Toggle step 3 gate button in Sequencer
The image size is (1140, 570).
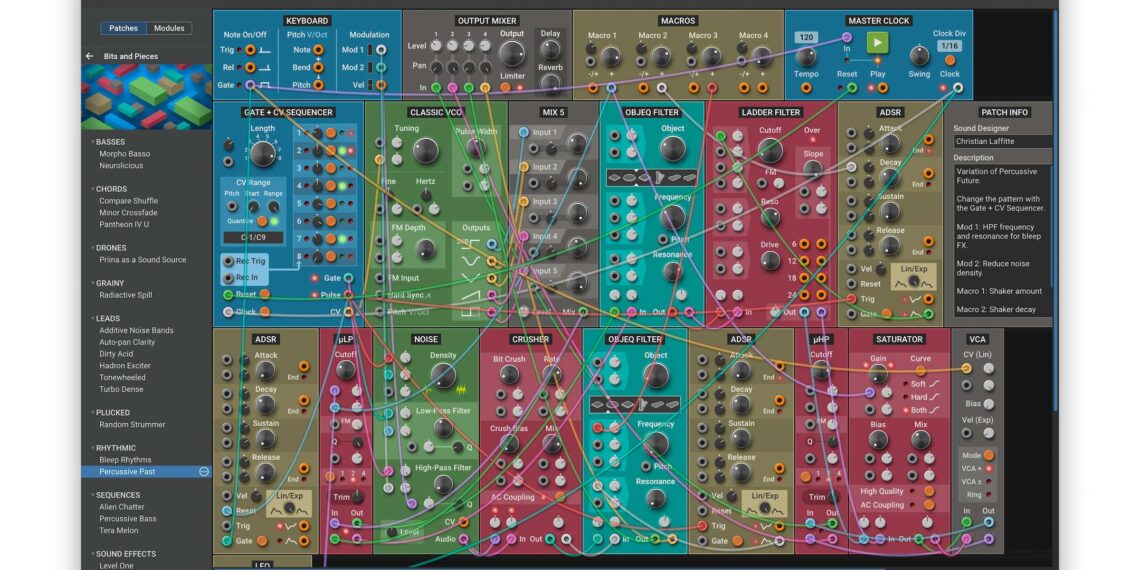[x=331, y=168]
